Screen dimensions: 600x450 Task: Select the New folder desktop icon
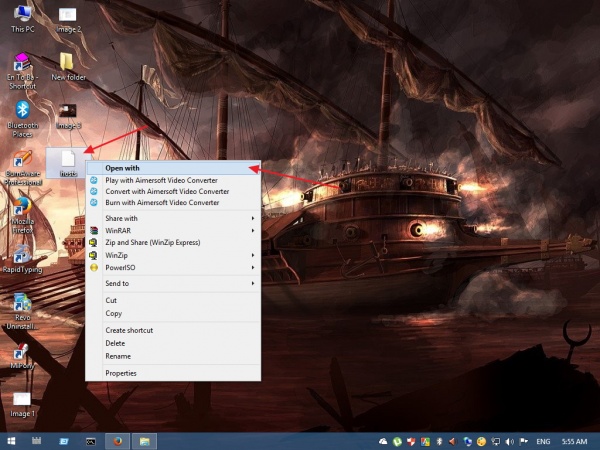pyautogui.click(x=68, y=67)
